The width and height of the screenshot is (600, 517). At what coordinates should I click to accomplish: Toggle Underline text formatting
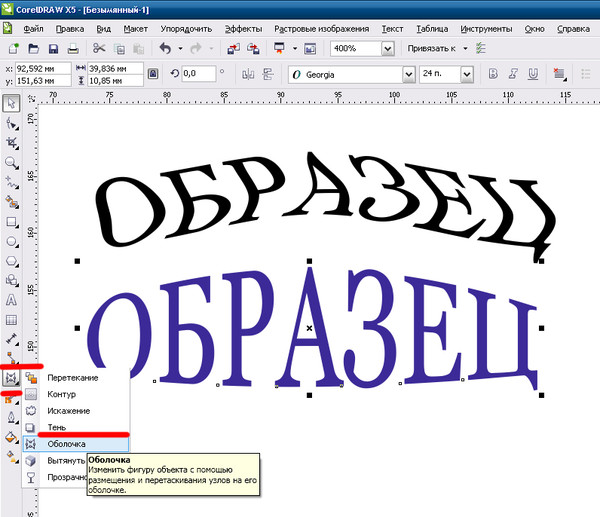pos(533,73)
